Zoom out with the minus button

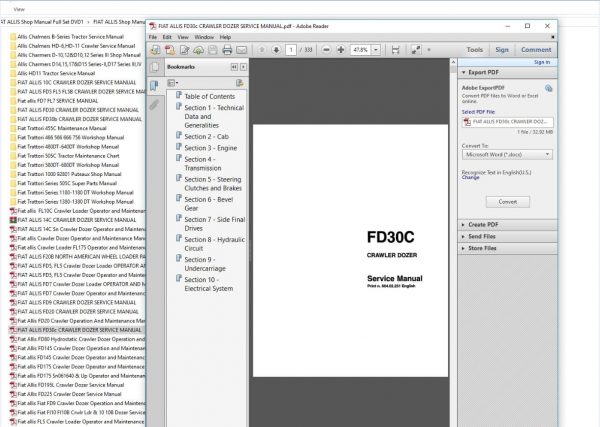pyautogui.click(x=326, y=50)
